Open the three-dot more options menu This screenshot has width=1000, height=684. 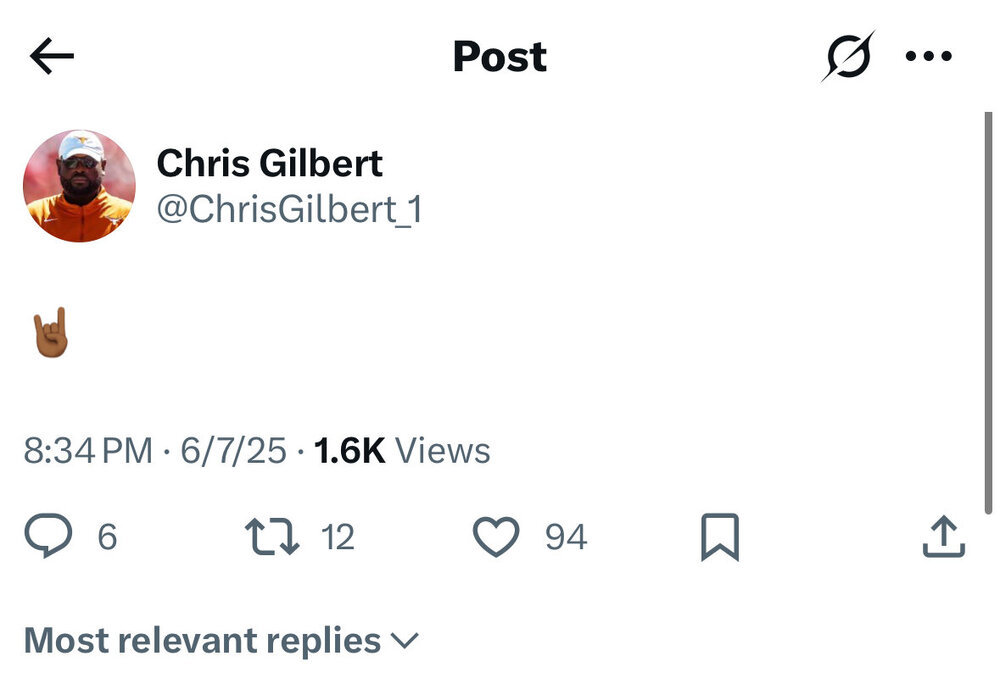(x=929, y=57)
